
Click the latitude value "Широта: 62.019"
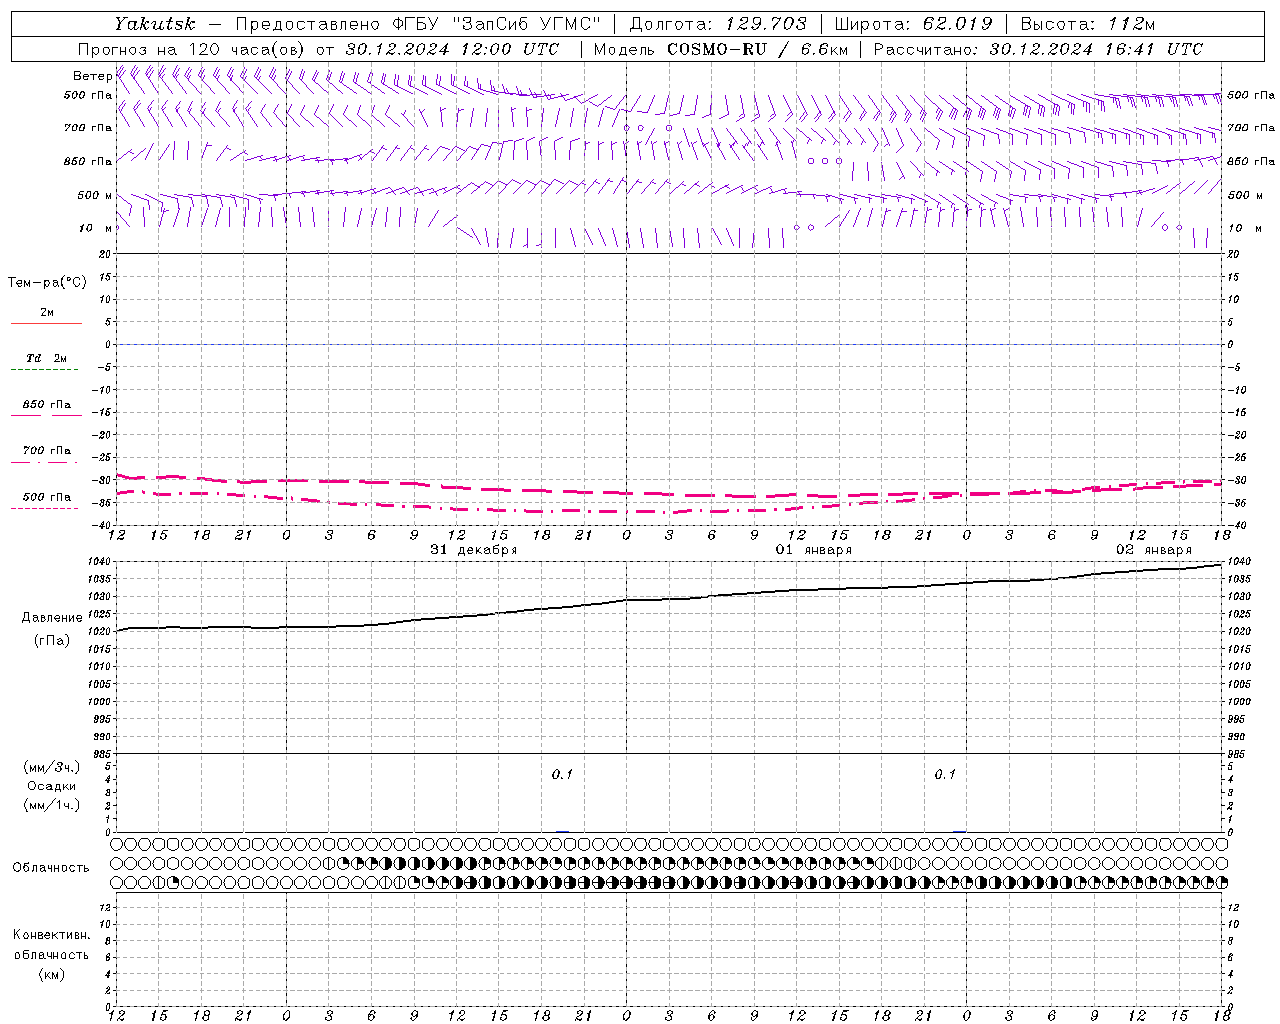[913, 24]
